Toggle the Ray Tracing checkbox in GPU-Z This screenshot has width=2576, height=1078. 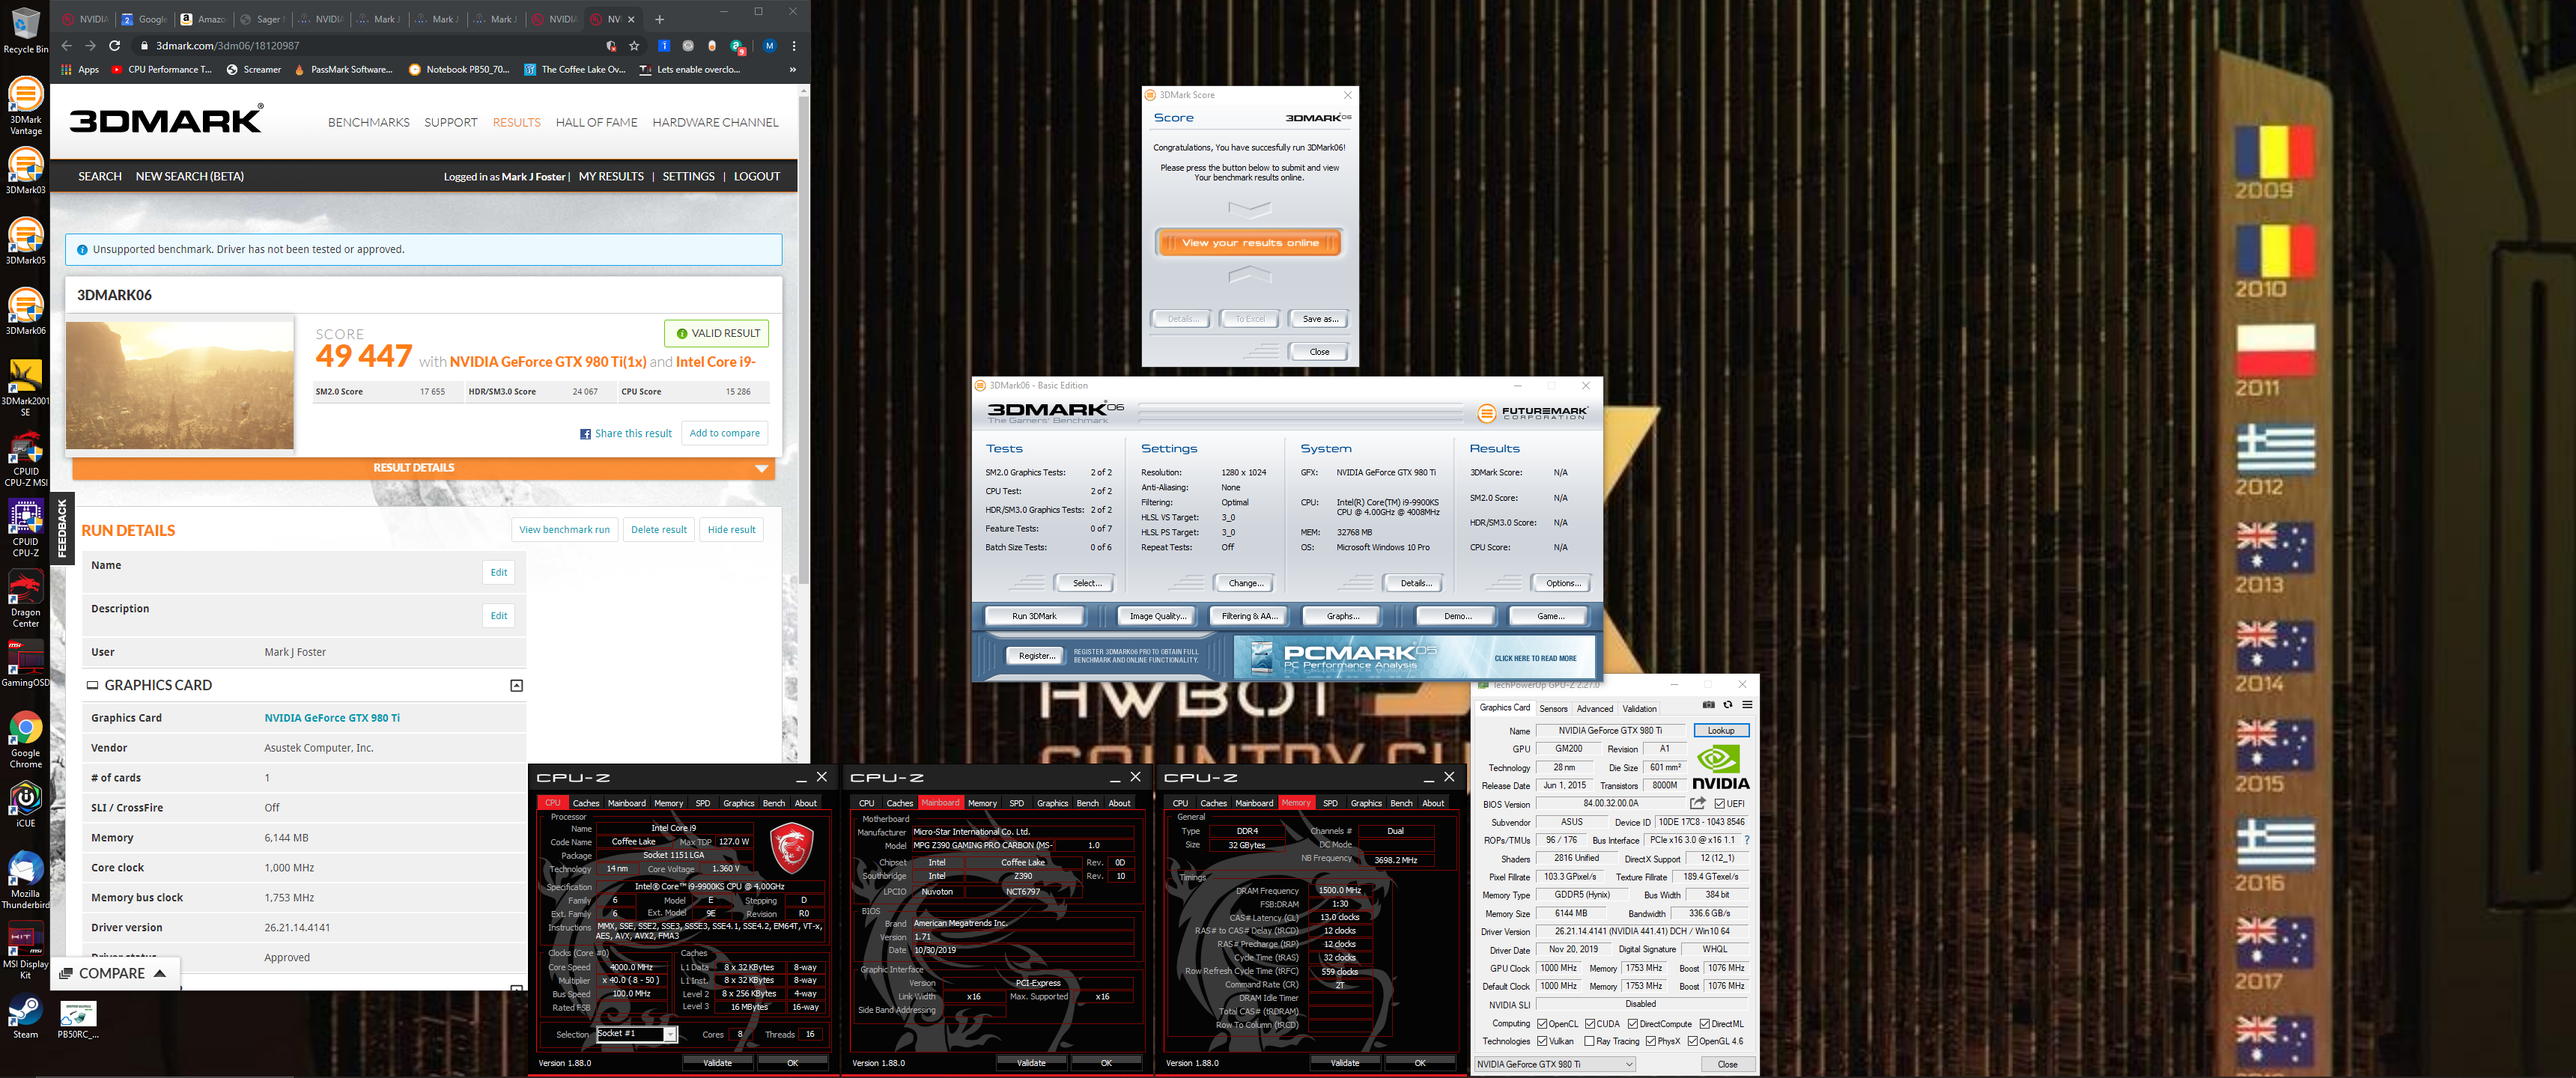[x=1590, y=1042]
